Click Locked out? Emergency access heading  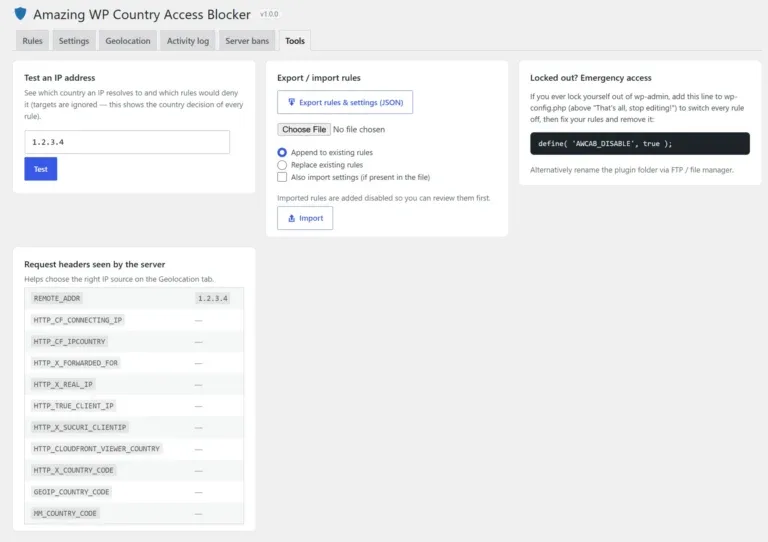(x=591, y=78)
